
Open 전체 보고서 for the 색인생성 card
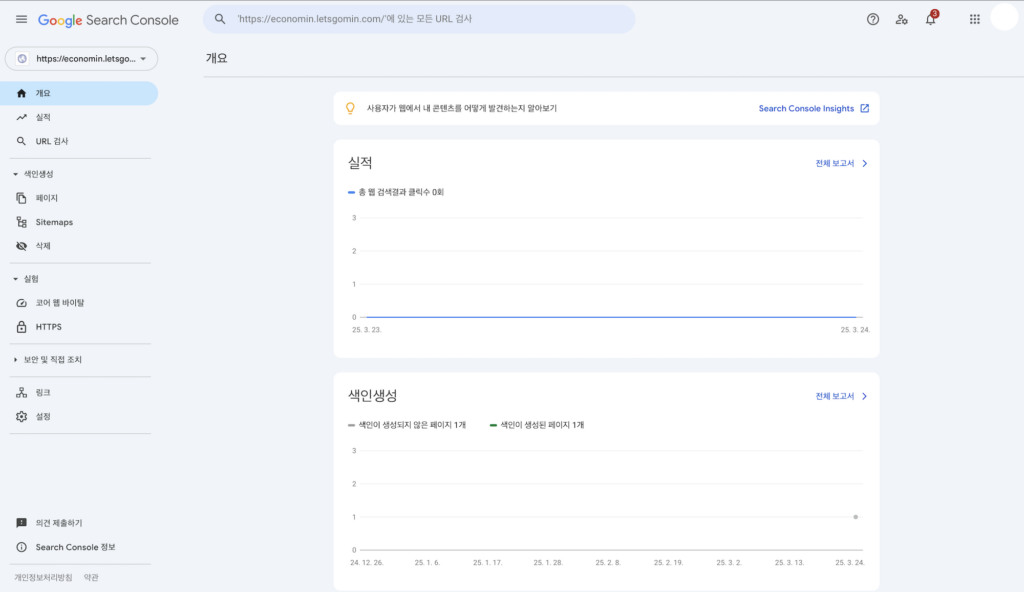click(835, 396)
